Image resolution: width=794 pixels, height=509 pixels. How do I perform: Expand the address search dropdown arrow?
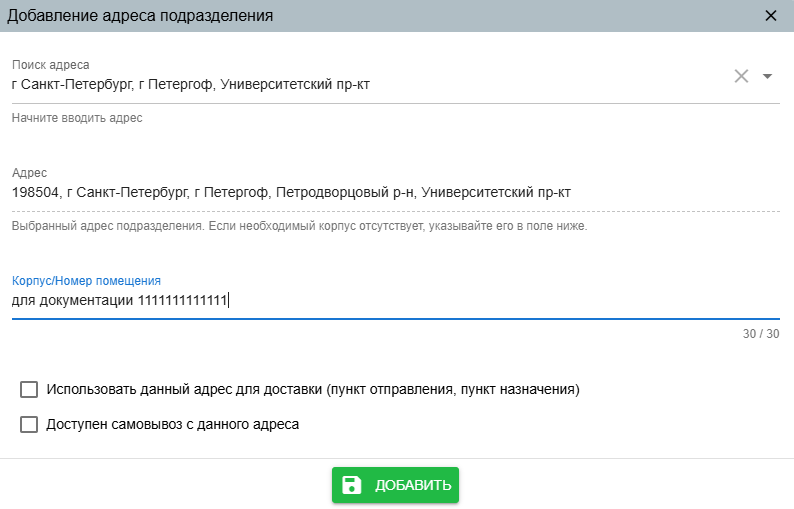767,76
